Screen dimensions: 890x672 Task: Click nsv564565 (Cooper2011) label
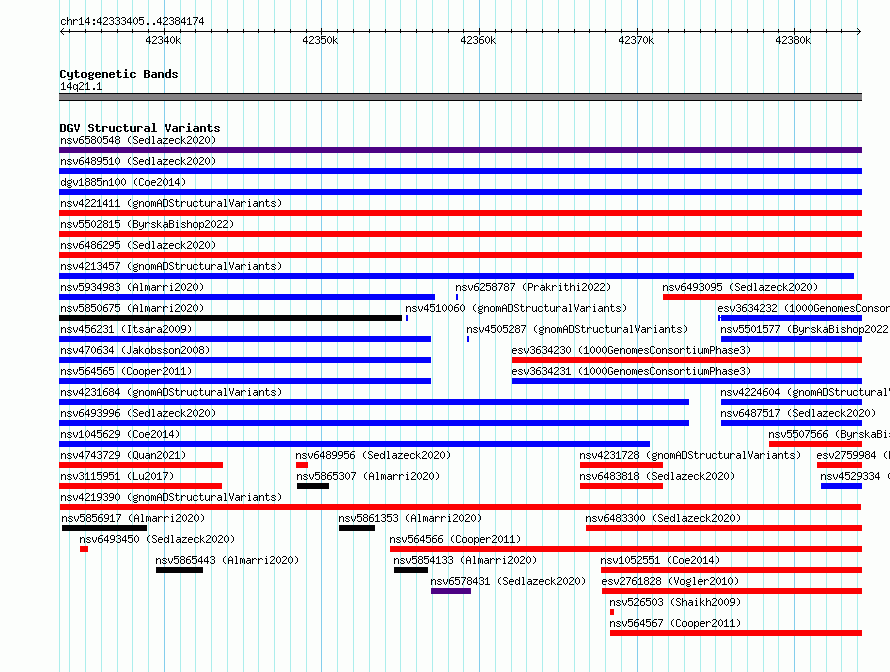[x=126, y=371]
